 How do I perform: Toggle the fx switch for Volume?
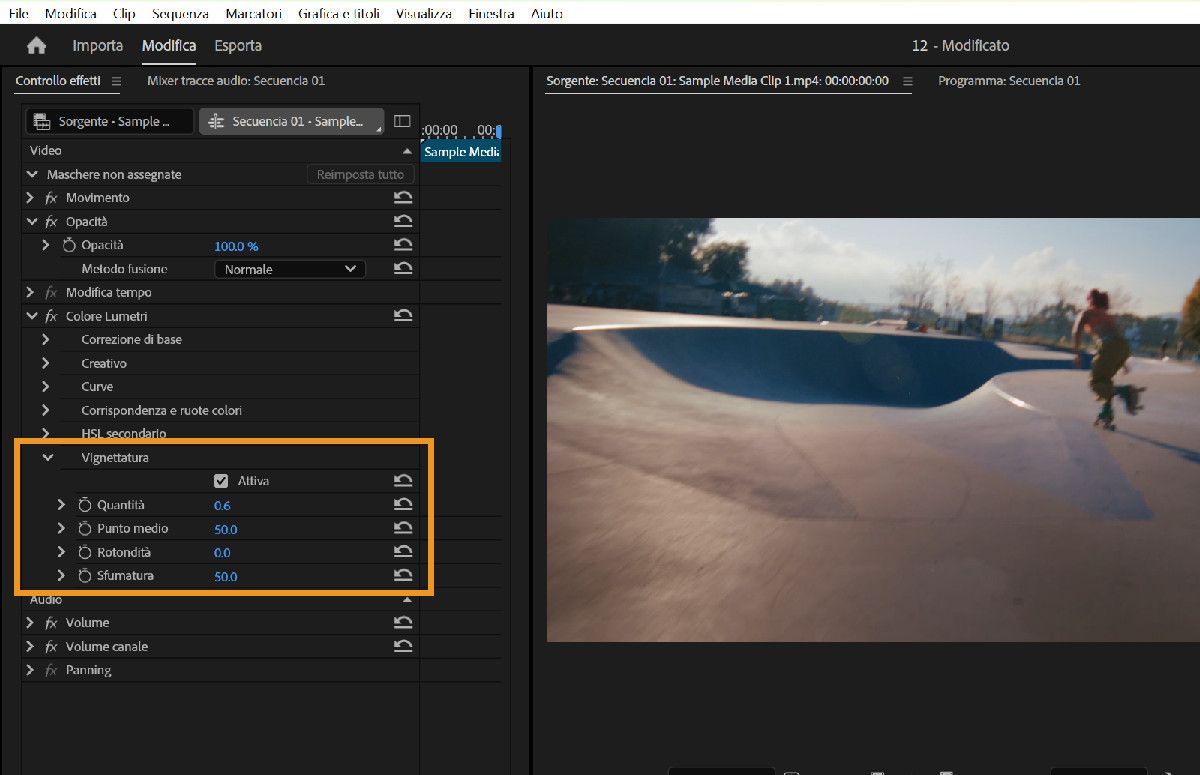pos(51,623)
